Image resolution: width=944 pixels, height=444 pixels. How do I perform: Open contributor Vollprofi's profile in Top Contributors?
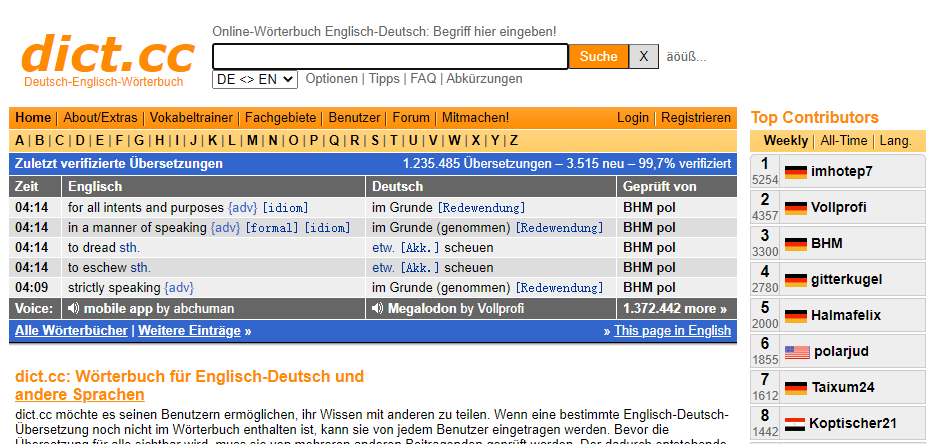pyautogui.click(x=839, y=208)
